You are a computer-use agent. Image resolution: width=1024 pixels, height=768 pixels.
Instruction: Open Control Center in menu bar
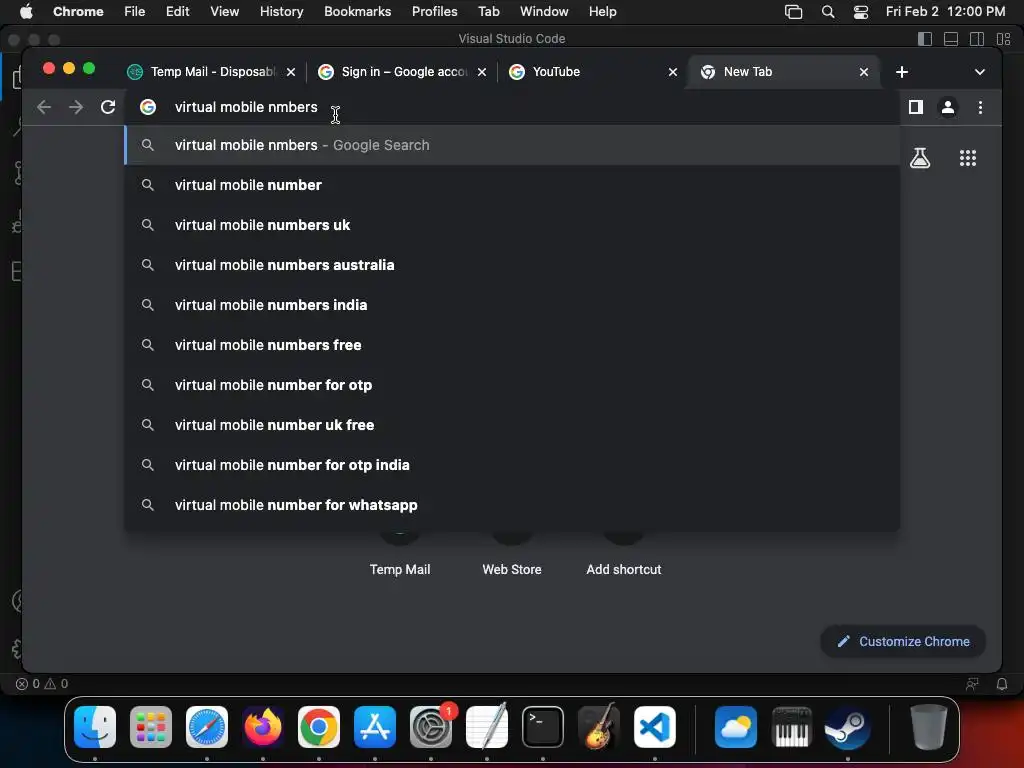point(861,12)
